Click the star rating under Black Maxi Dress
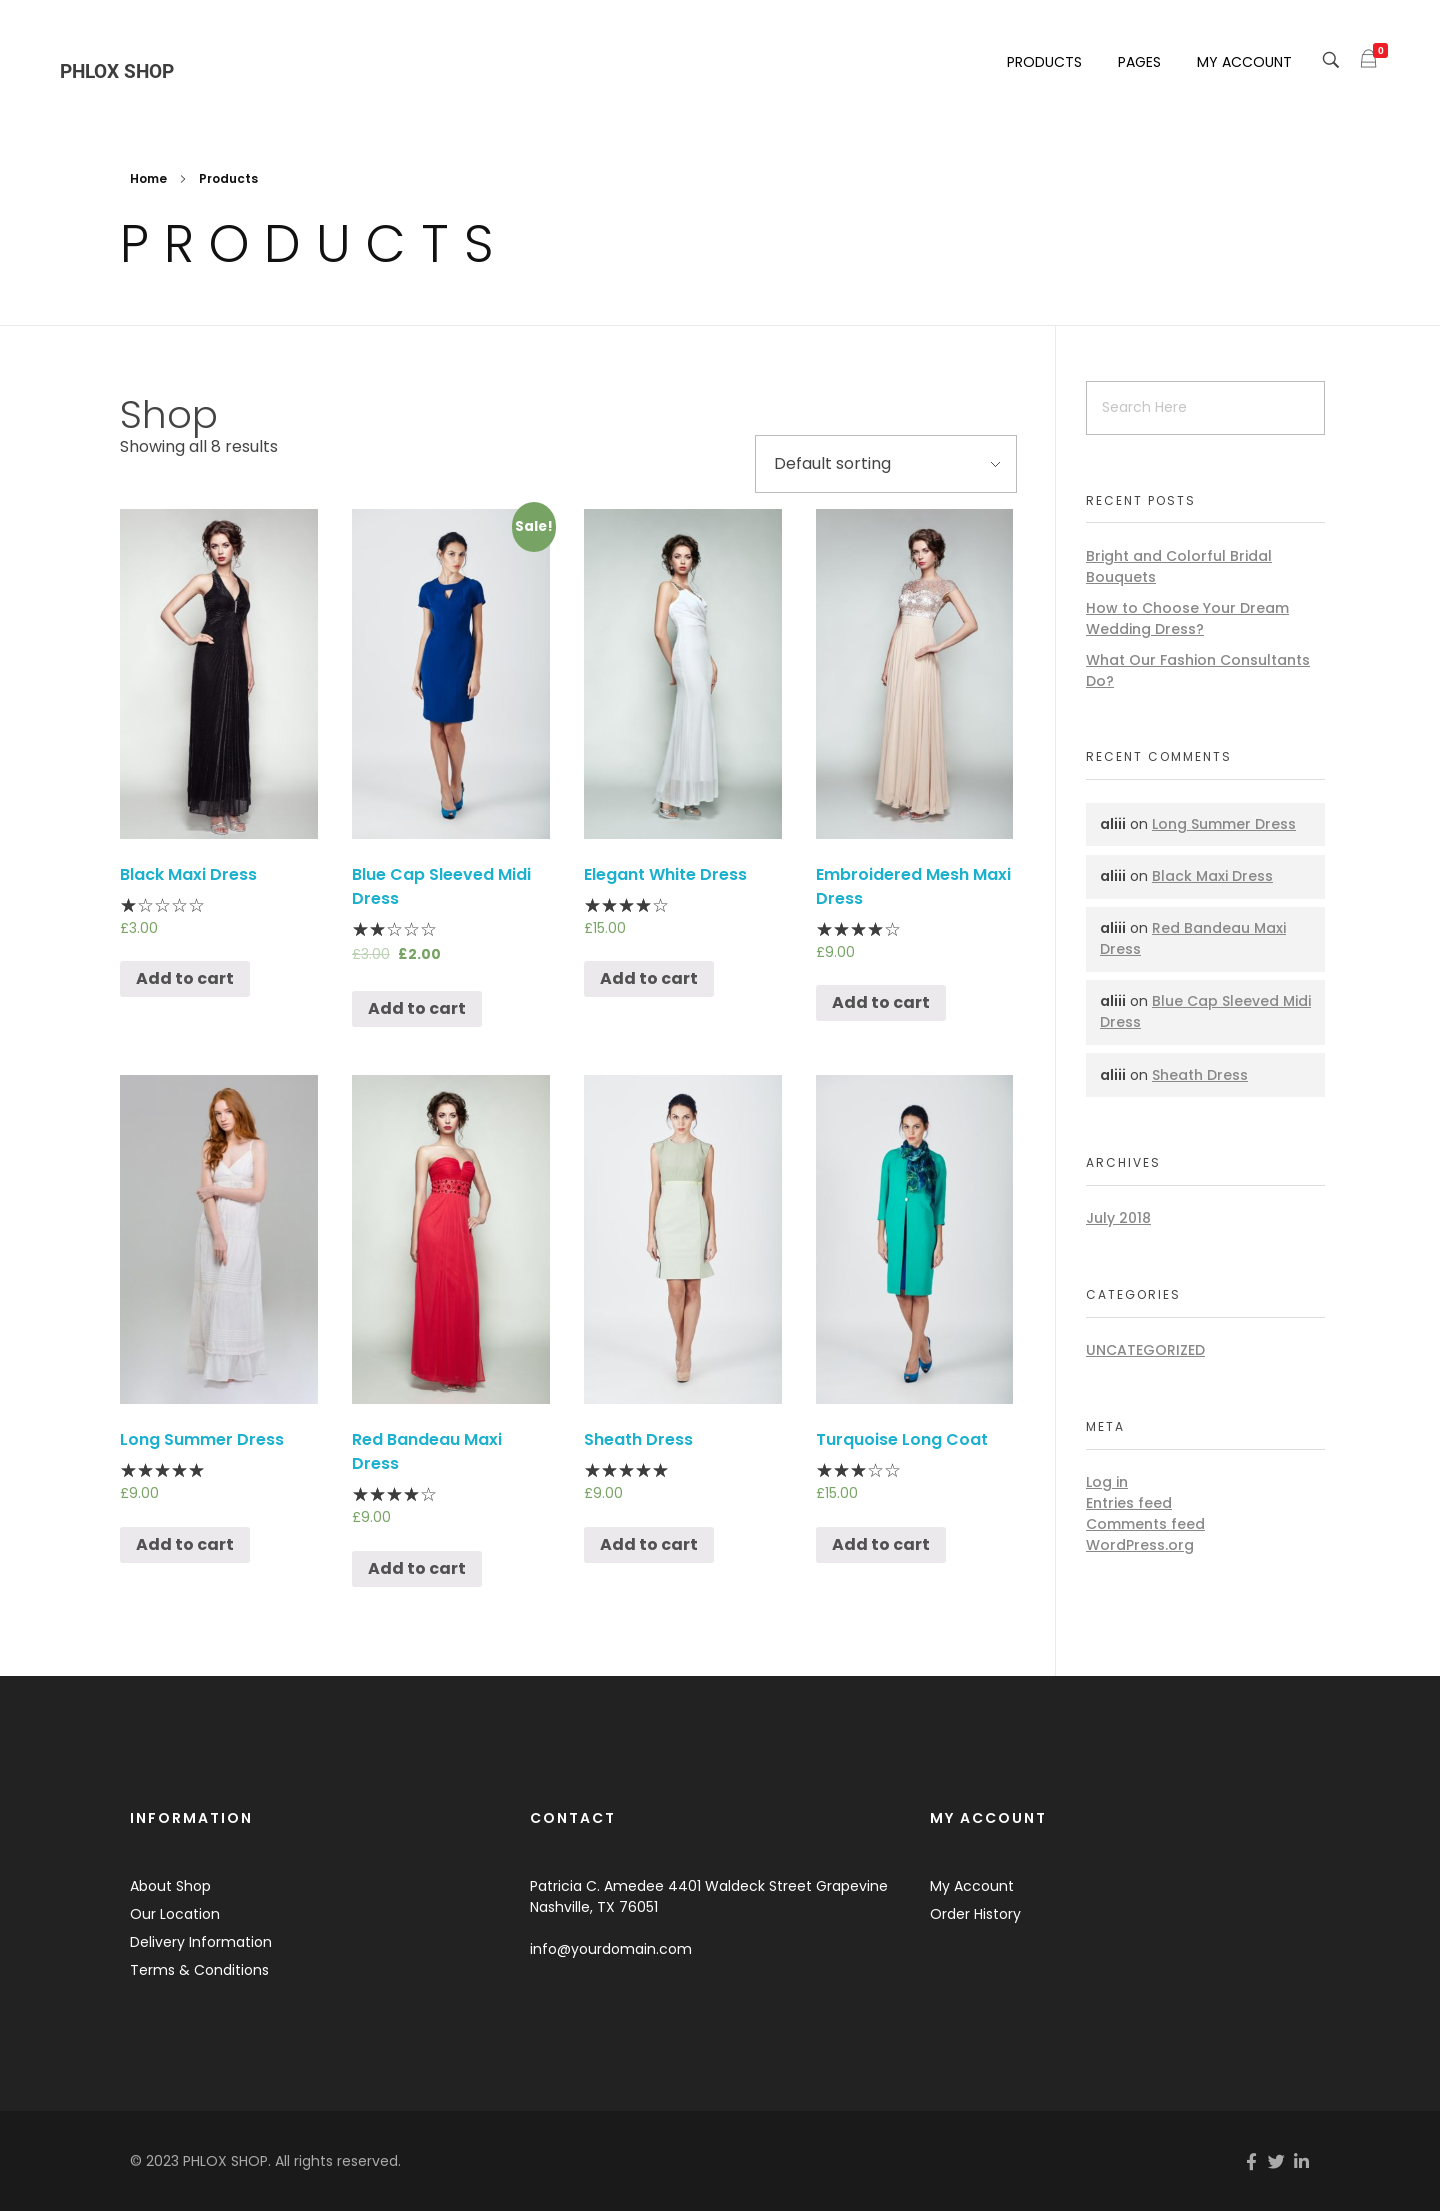This screenshot has height=2211, width=1440. [x=162, y=905]
